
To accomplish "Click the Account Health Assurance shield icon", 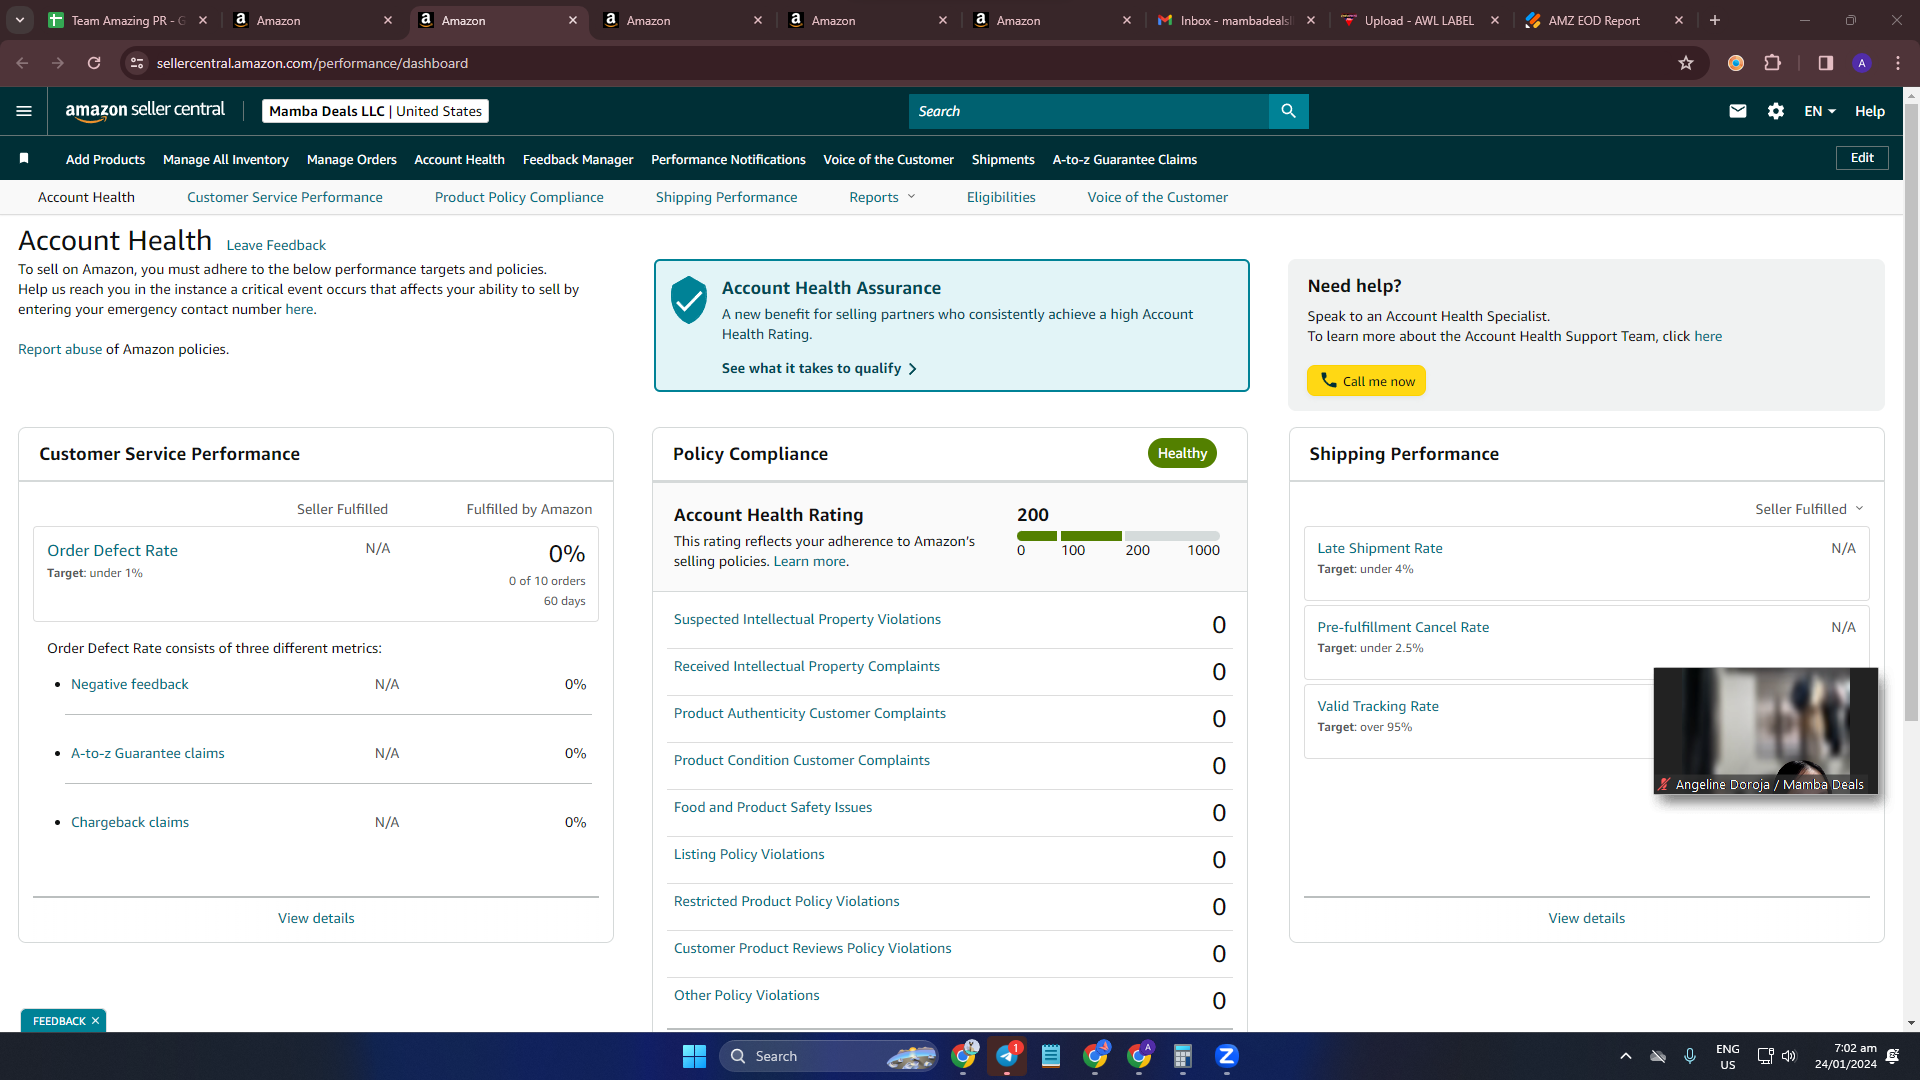I will (689, 300).
